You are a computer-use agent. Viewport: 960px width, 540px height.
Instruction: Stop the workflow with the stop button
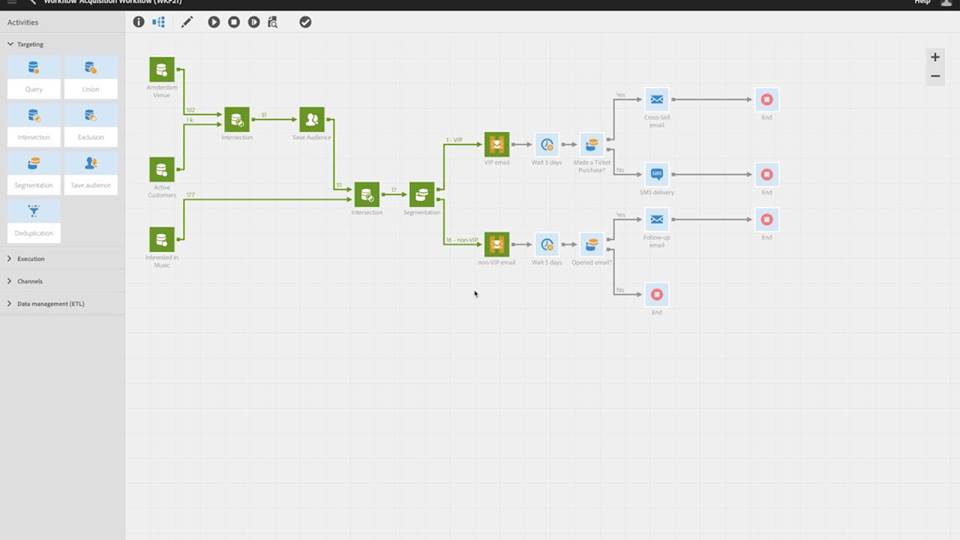(234, 22)
